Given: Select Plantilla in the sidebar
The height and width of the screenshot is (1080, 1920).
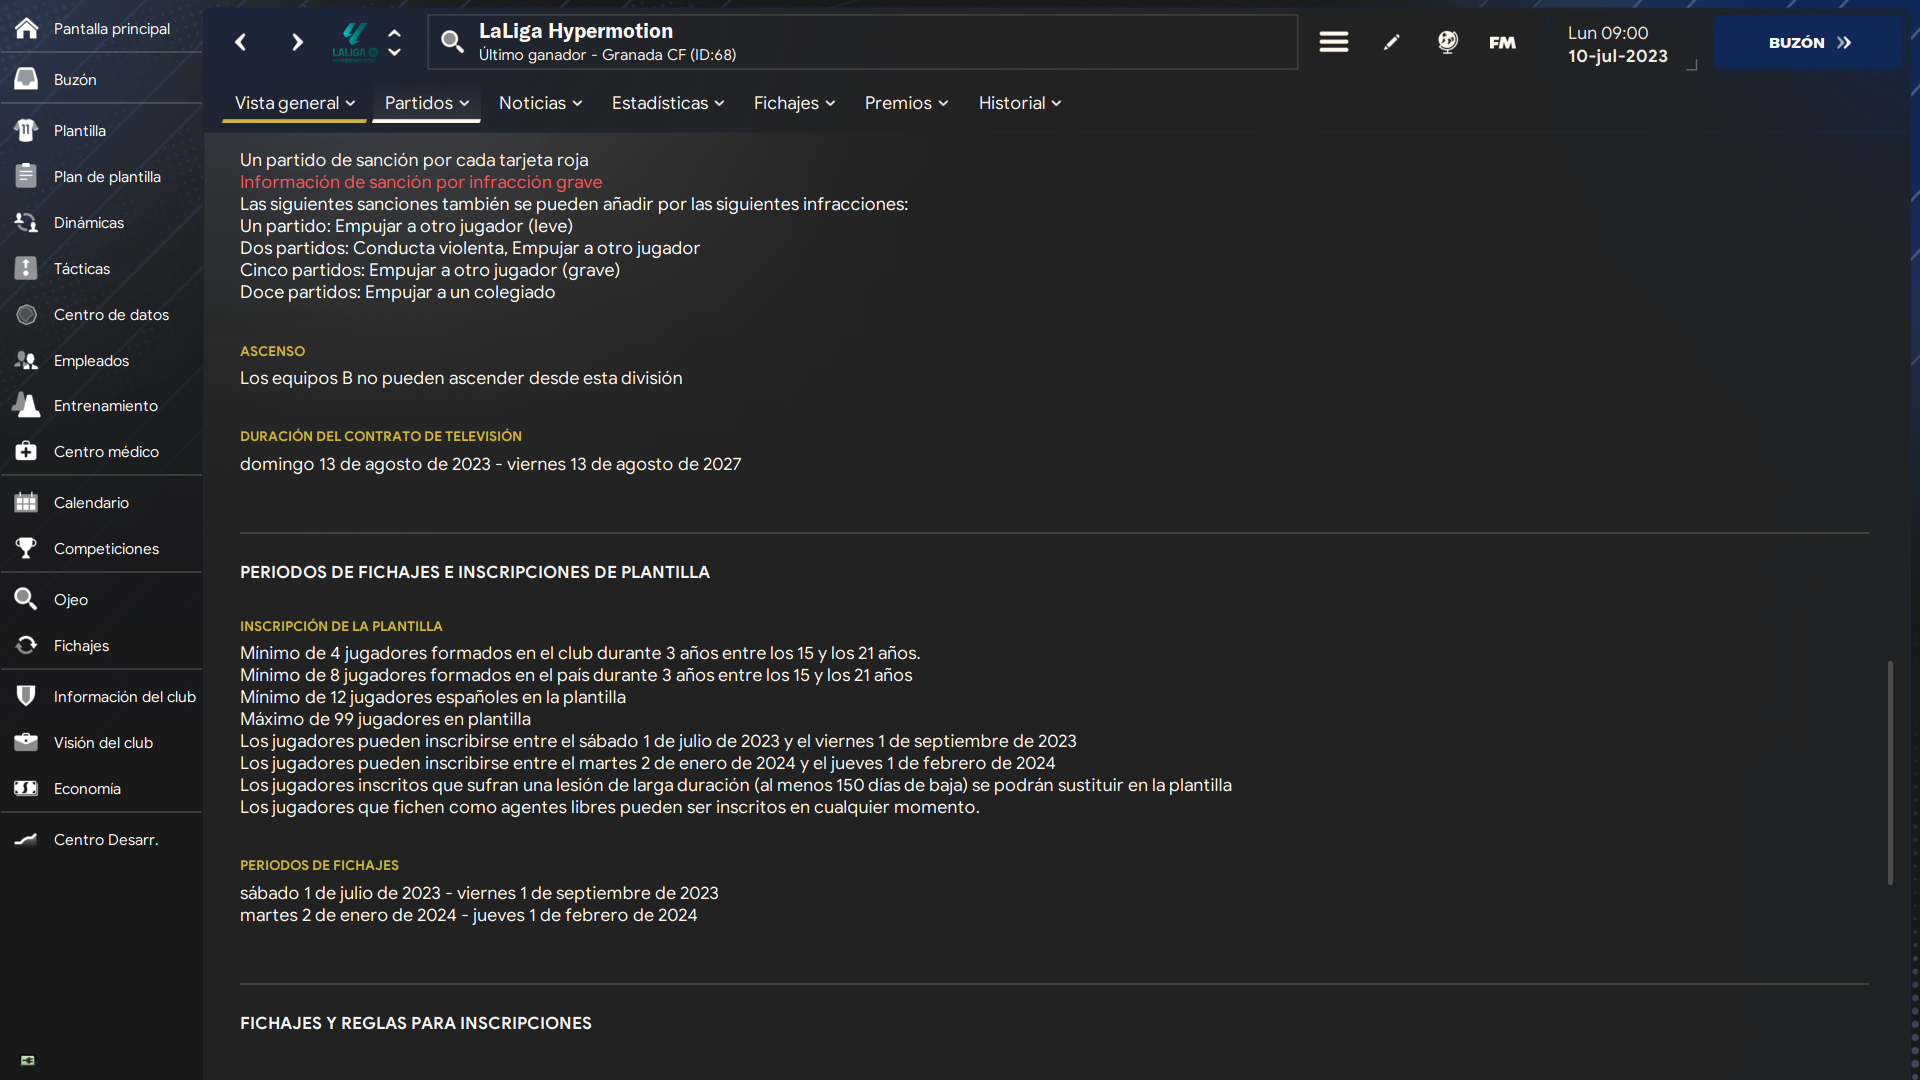Looking at the screenshot, I should pos(80,130).
